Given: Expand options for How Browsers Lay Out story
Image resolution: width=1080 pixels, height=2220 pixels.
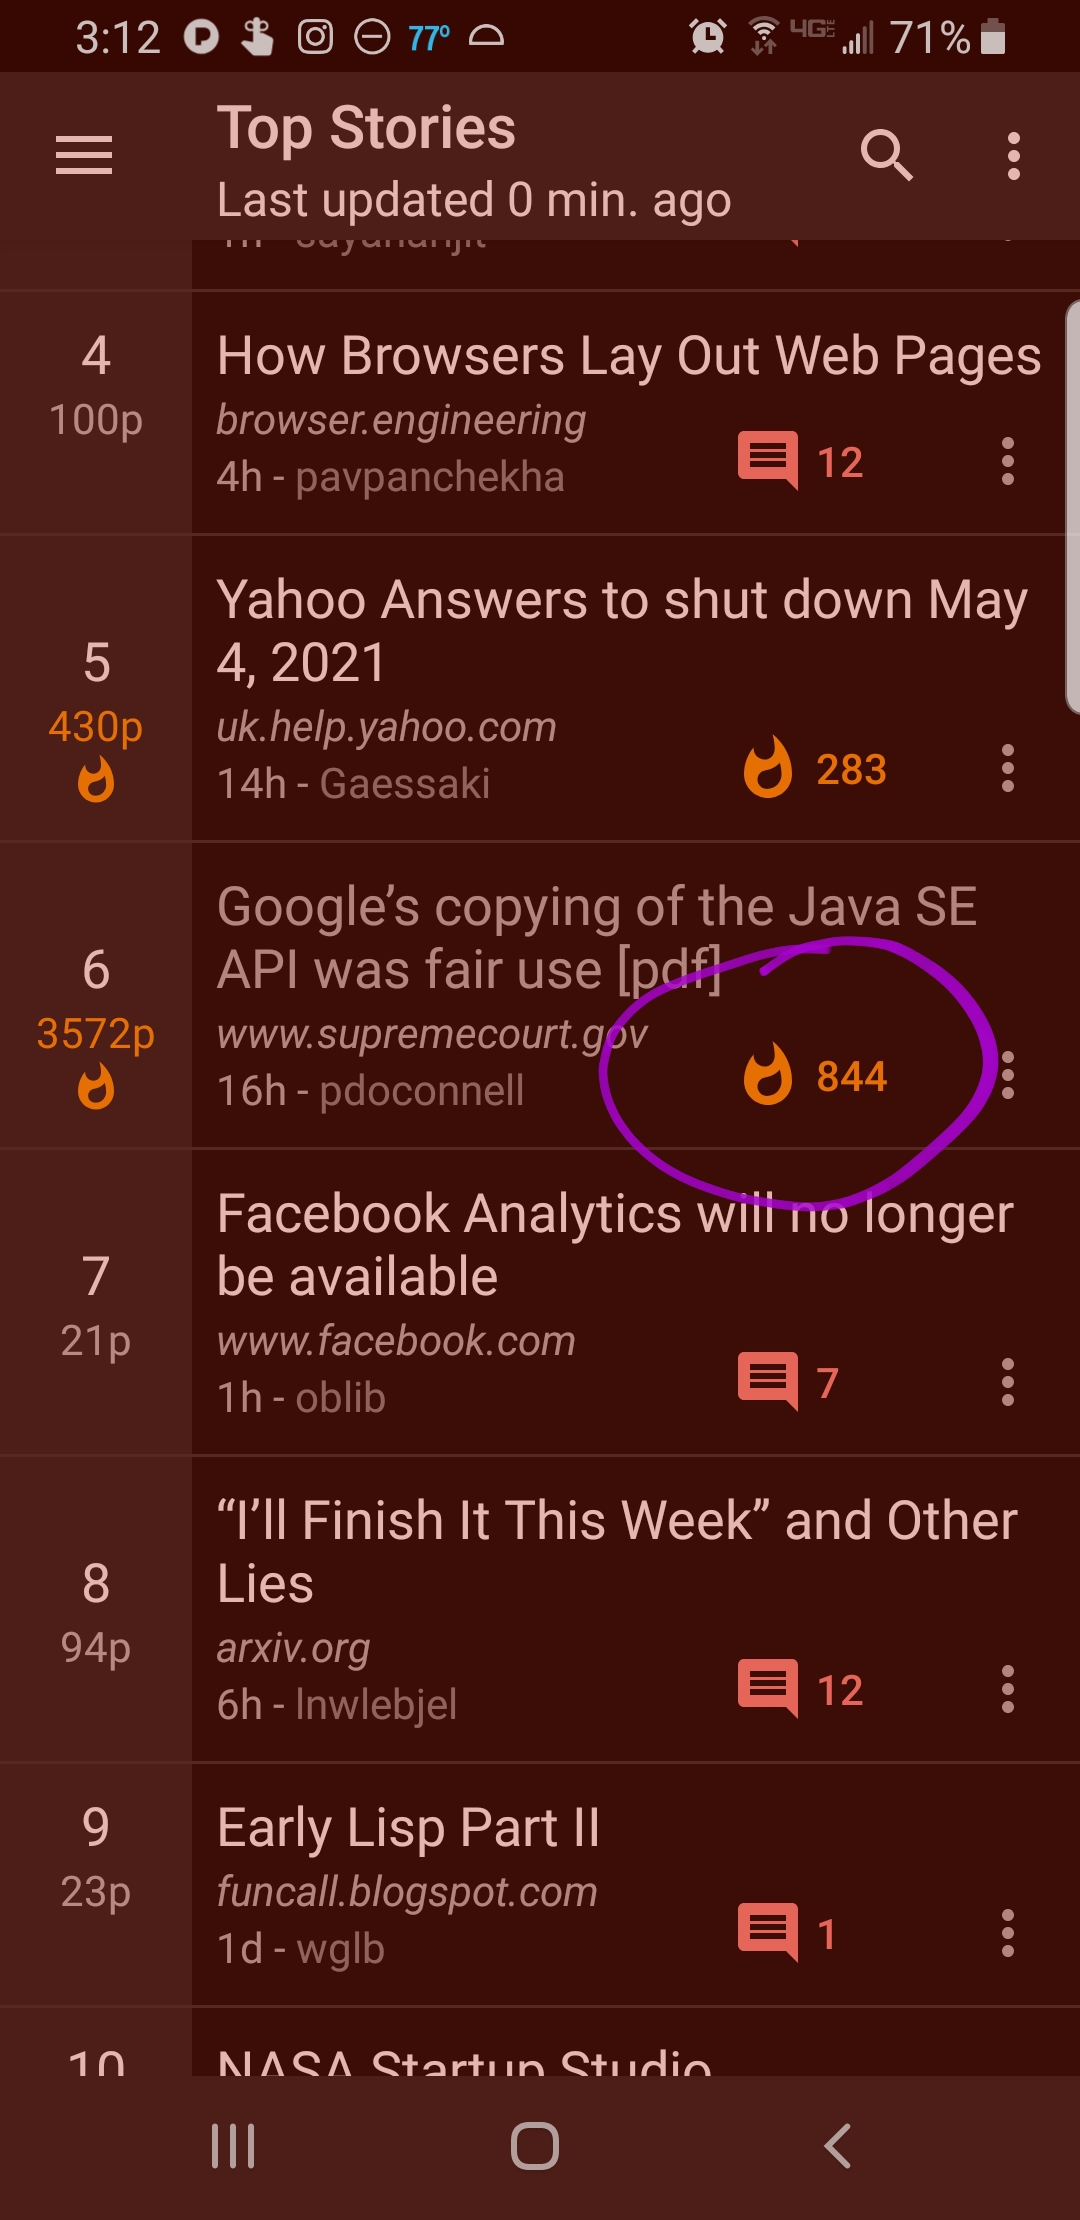Looking at the screenshot, I should (x=1008, y=462).
